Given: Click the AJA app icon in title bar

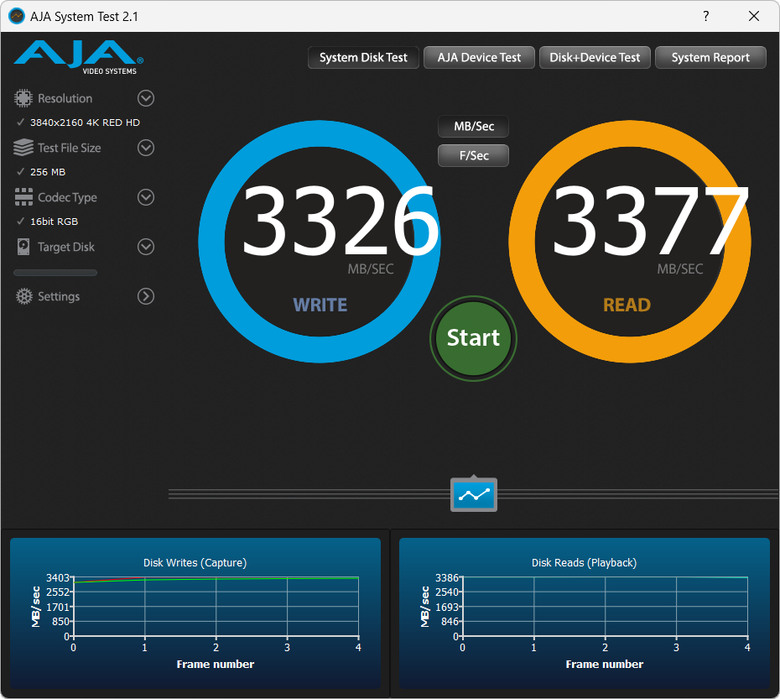Looking at the screenshot, I should point(16,16).
